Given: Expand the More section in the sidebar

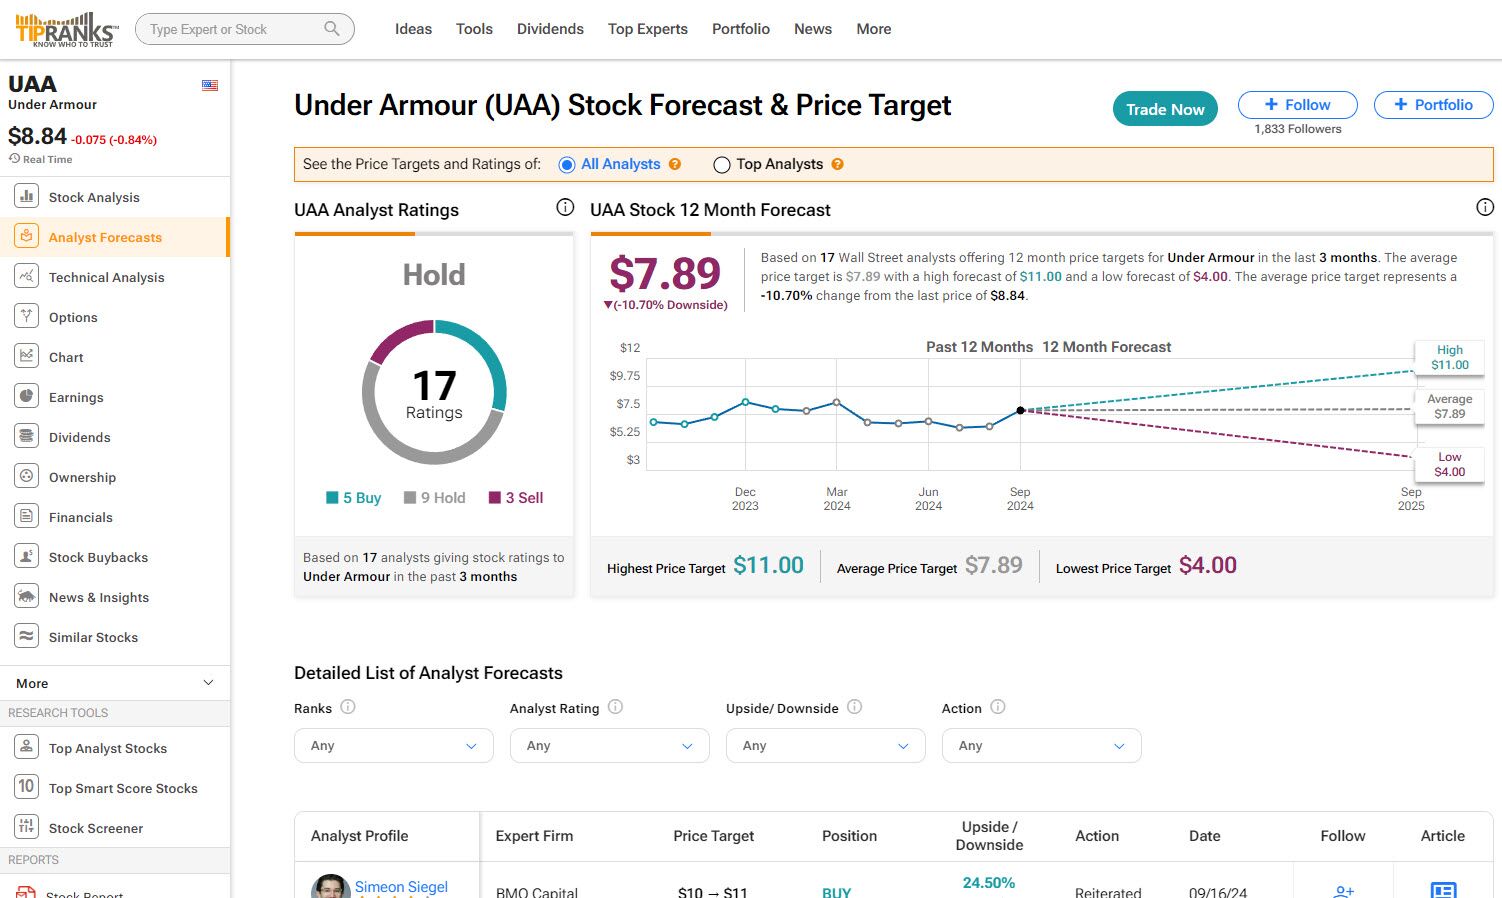Looking at the screenshot, I should point(115,683).
